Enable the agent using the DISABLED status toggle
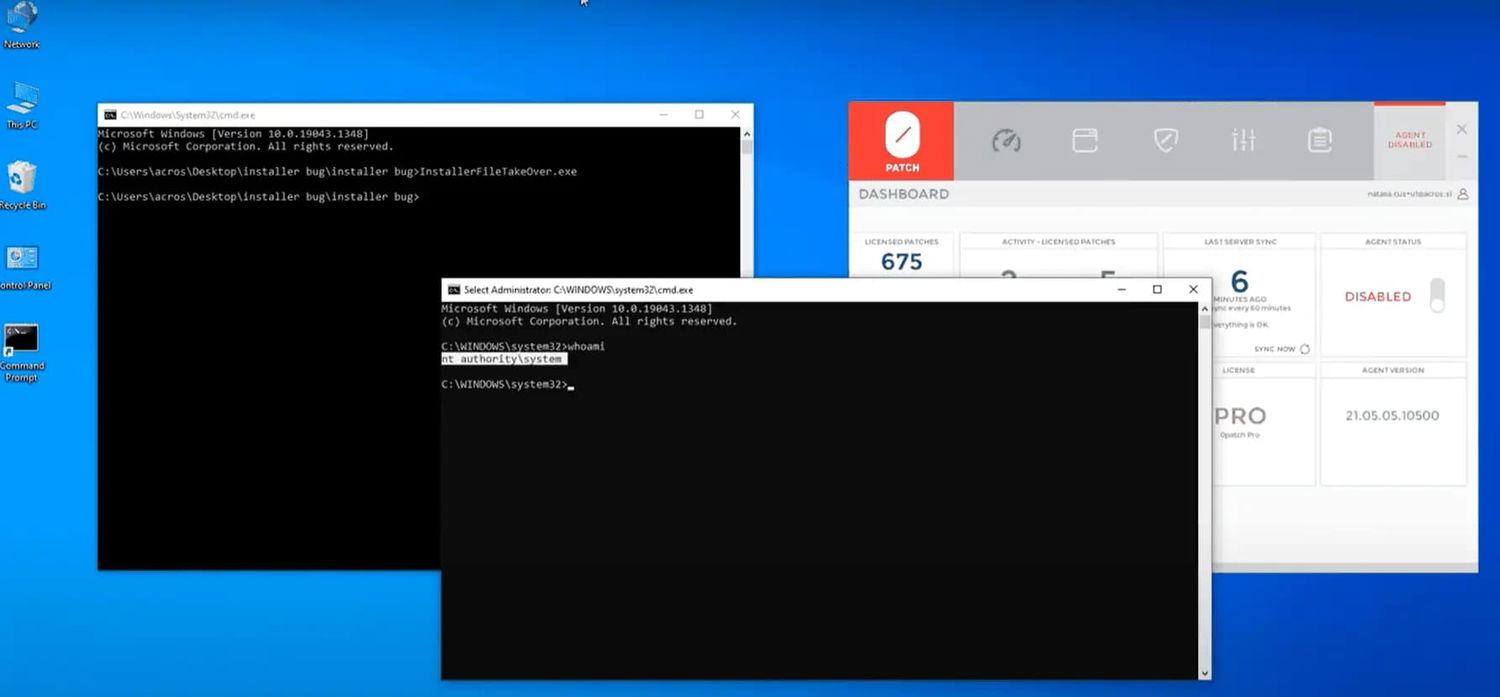 pos(1437,296)
